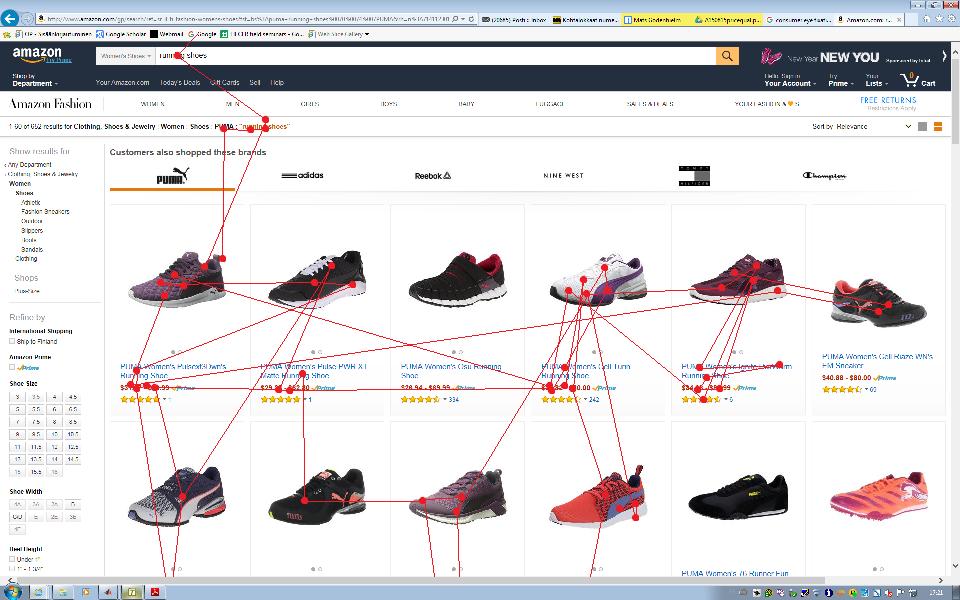960x600 pixels.
Task: Expand the Your Lists dropdown
Action: [876, 80]
